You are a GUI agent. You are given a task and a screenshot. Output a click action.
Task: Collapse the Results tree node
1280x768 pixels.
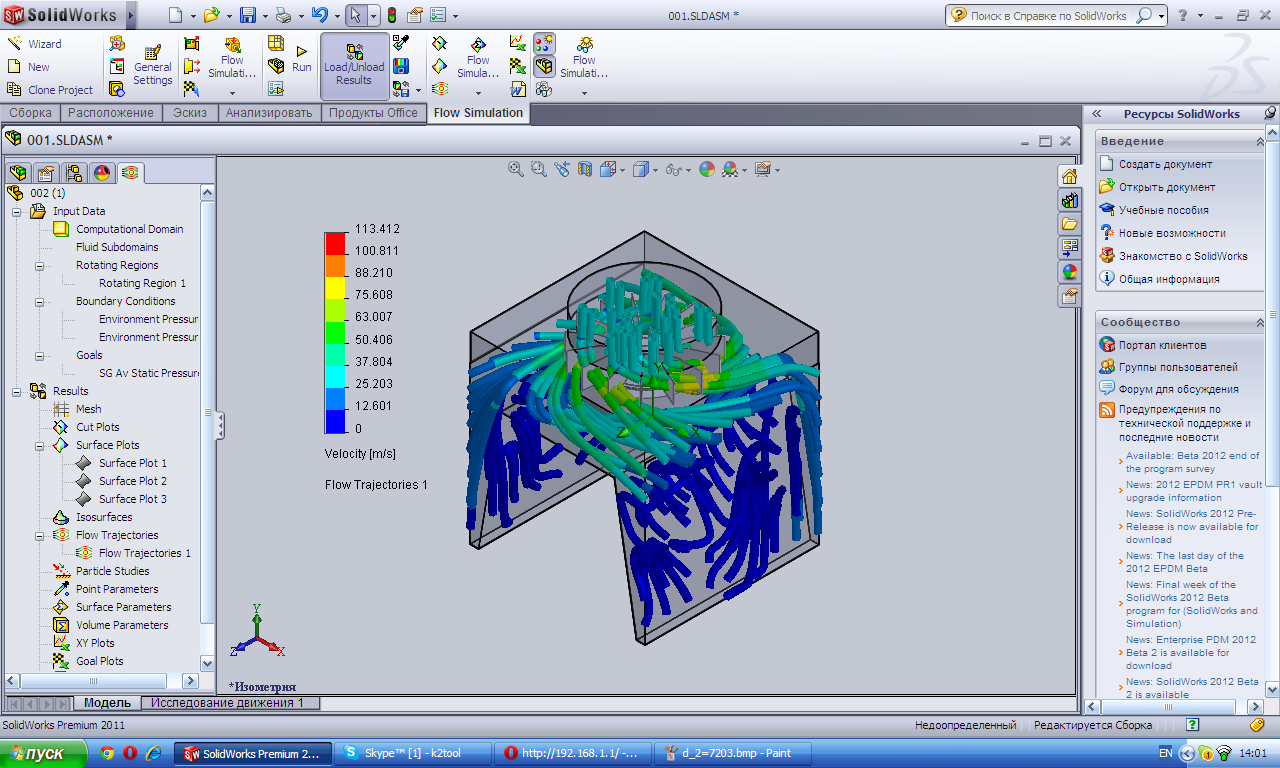pos(17,391)
